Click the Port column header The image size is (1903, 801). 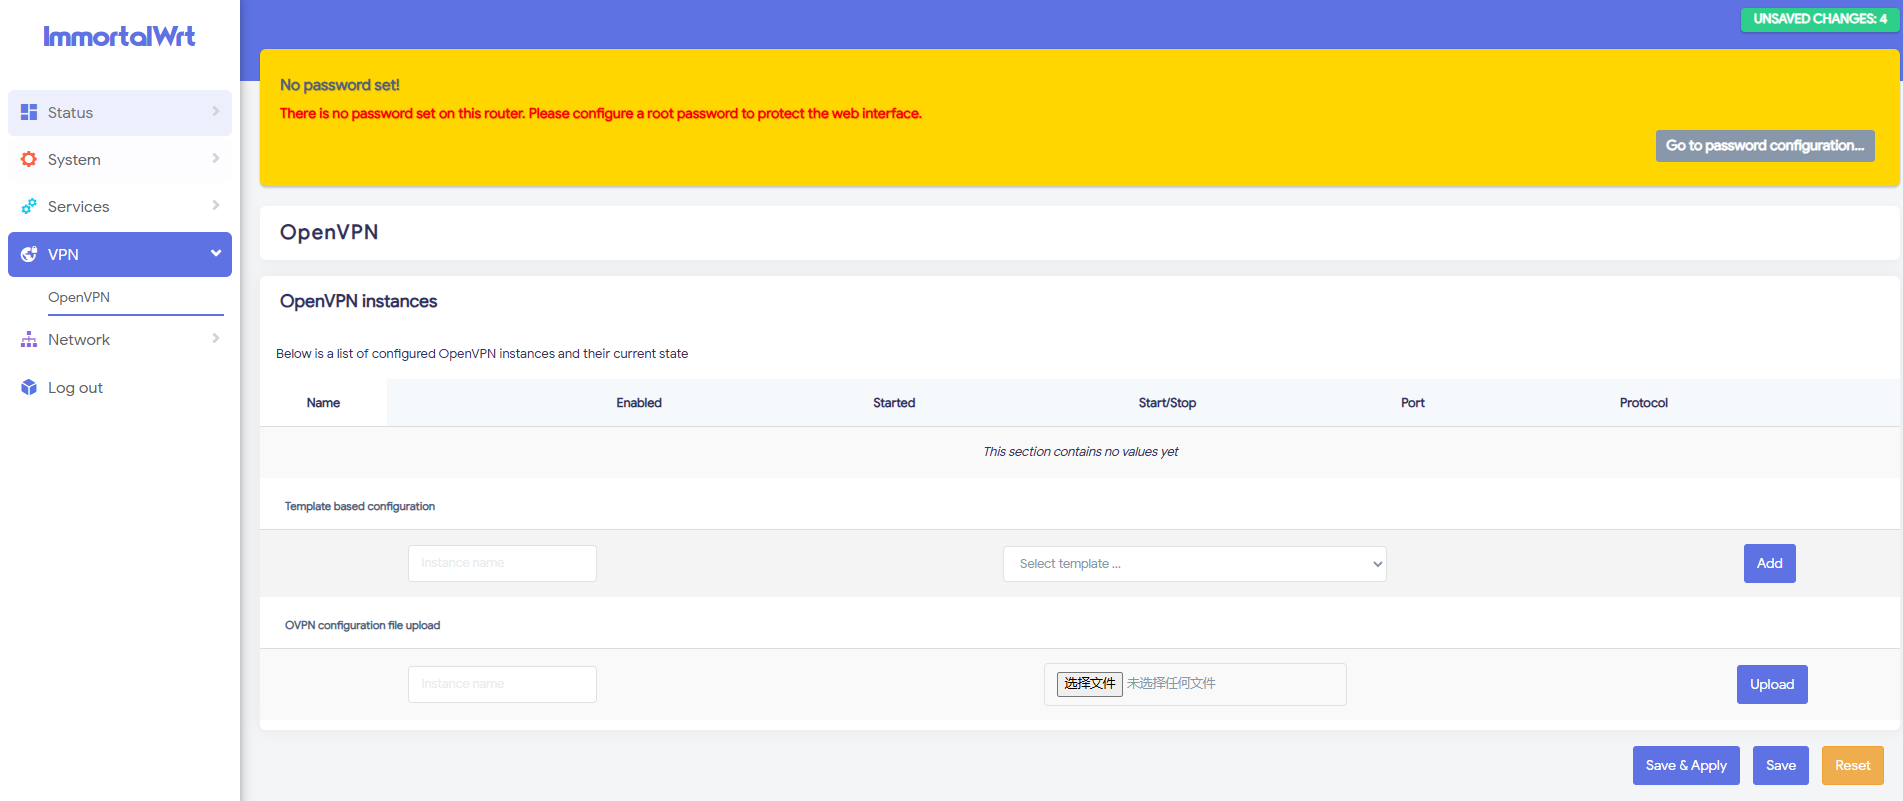(x=1413, y=403)
